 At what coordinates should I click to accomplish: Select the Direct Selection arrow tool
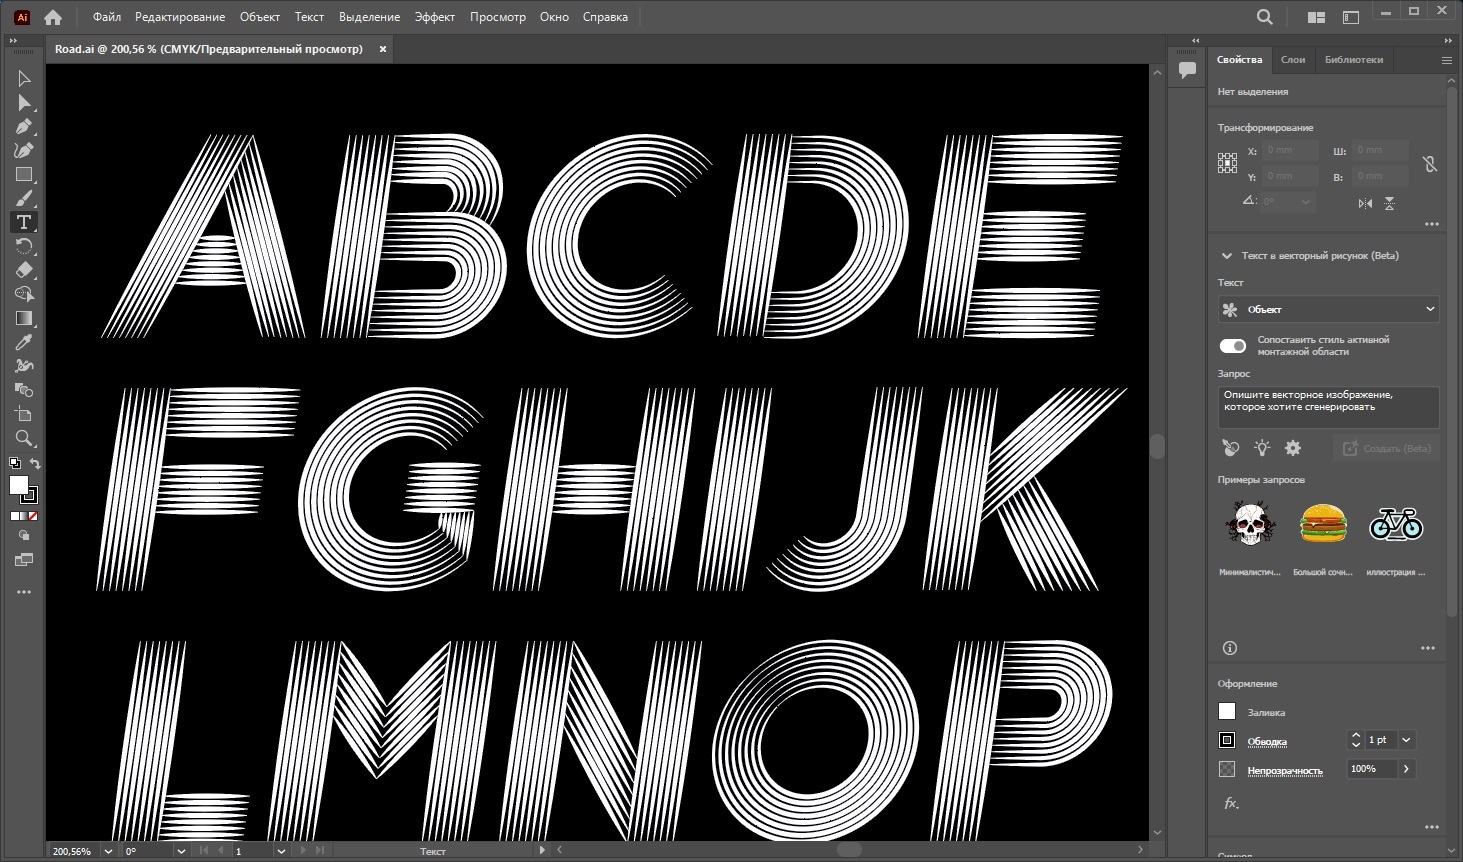coord(24,103)
